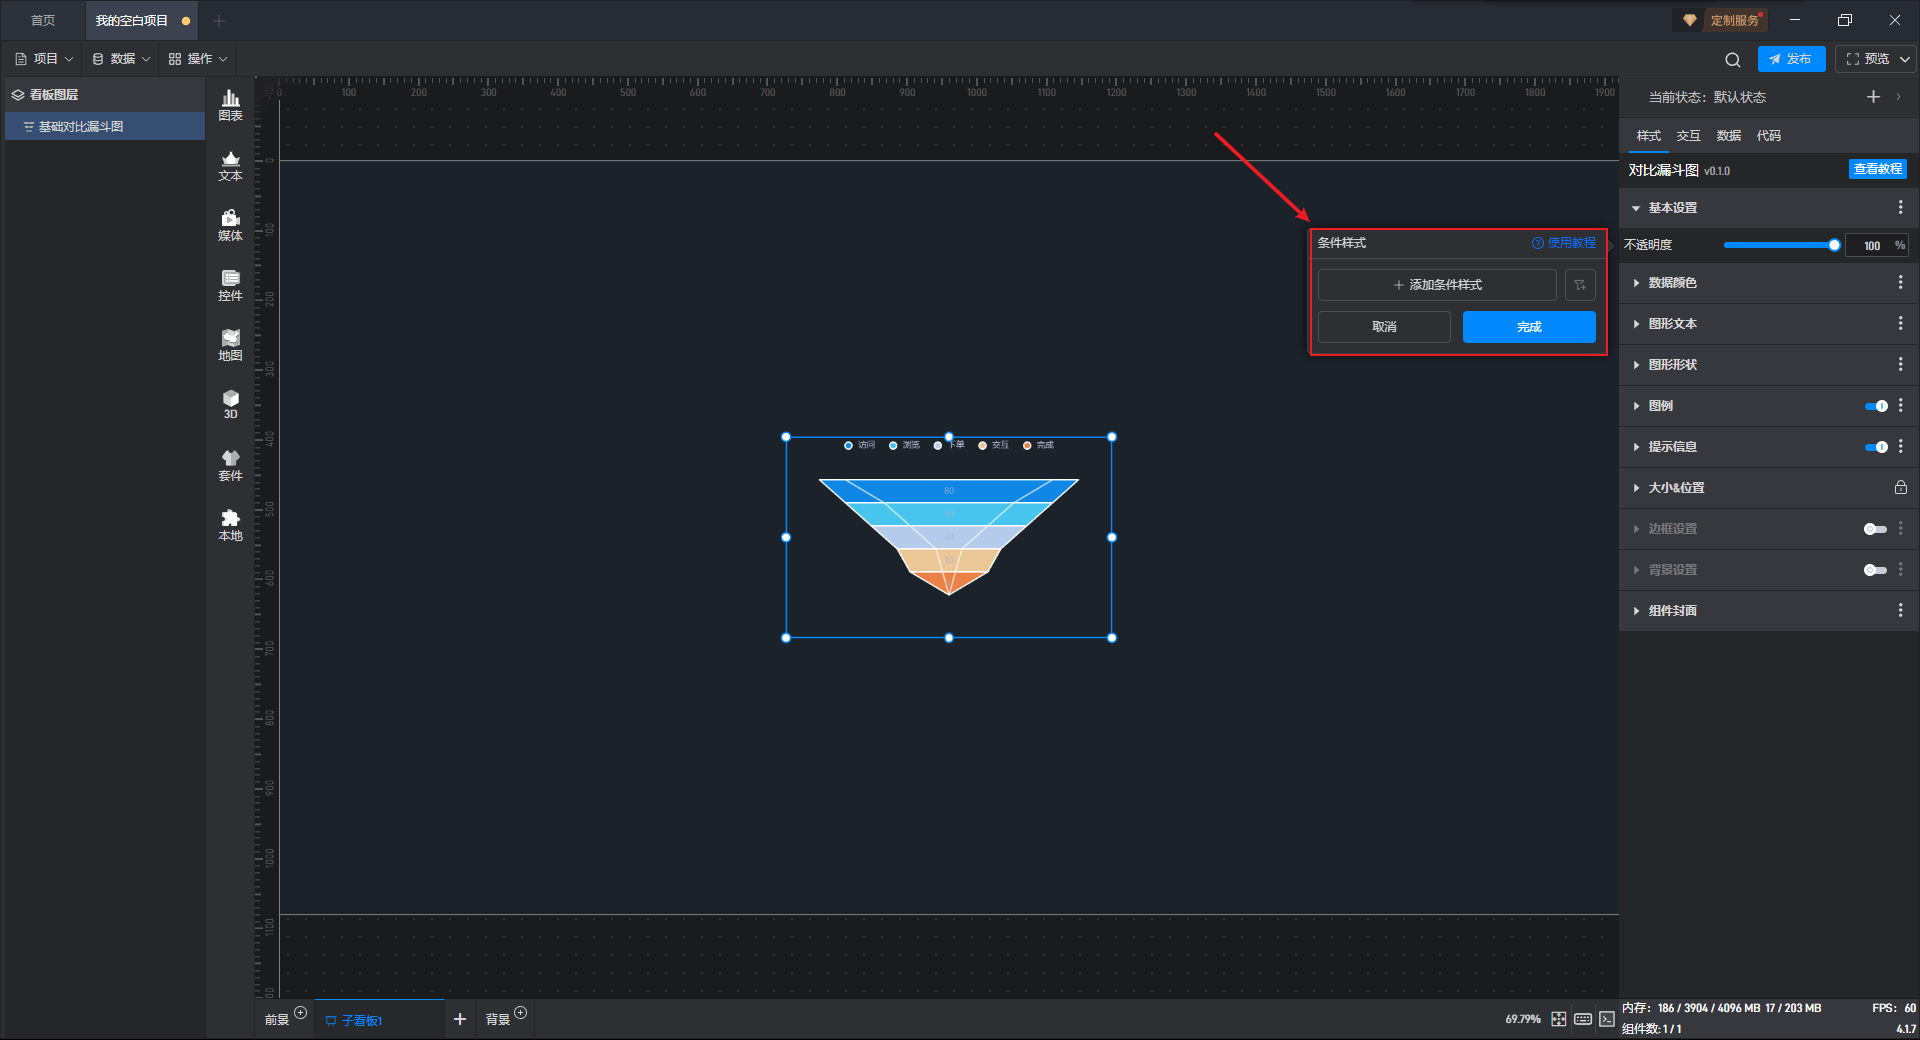Open the 媒体 media component panel

pos(230,225)
